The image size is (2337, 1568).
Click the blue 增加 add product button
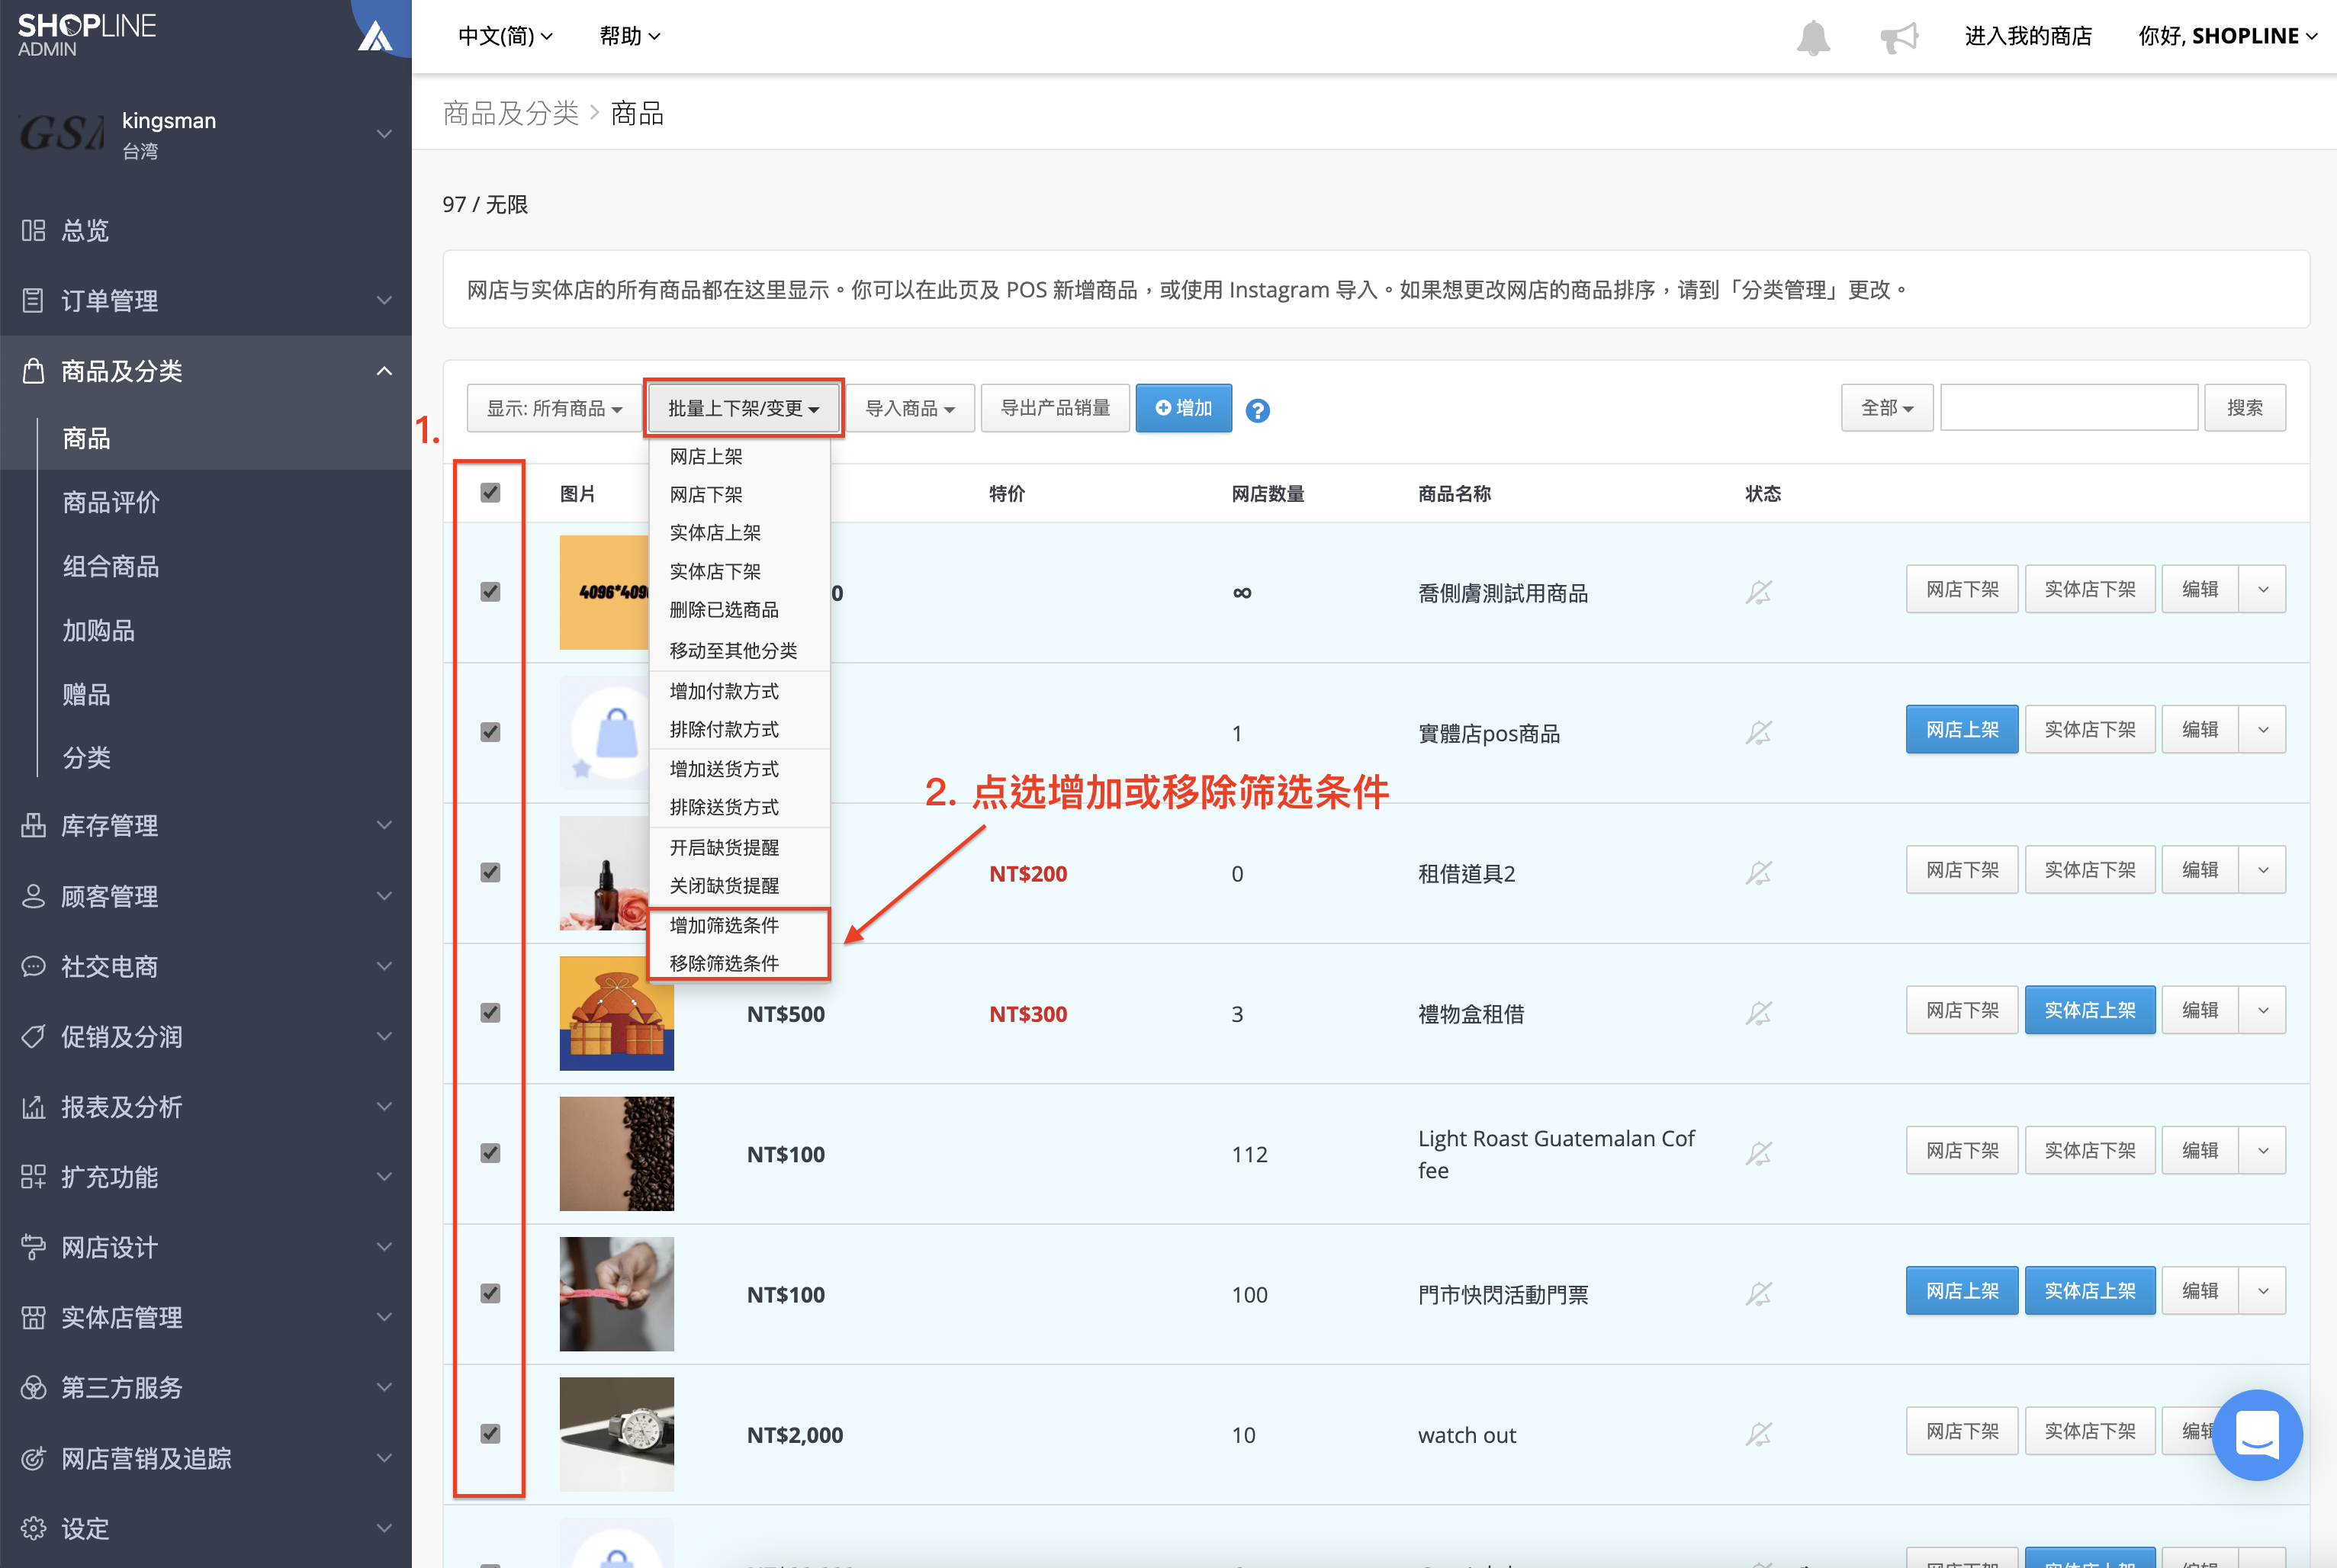tap(1183, 408)
